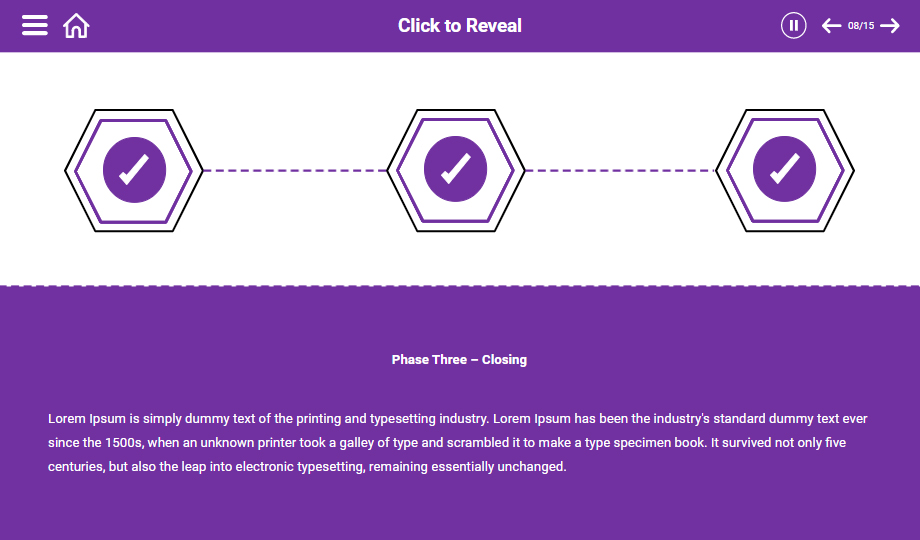Image resolution: width=920 pixels, height=540 pixels.
Task: Go back to the previous slide
Action: 831,26
